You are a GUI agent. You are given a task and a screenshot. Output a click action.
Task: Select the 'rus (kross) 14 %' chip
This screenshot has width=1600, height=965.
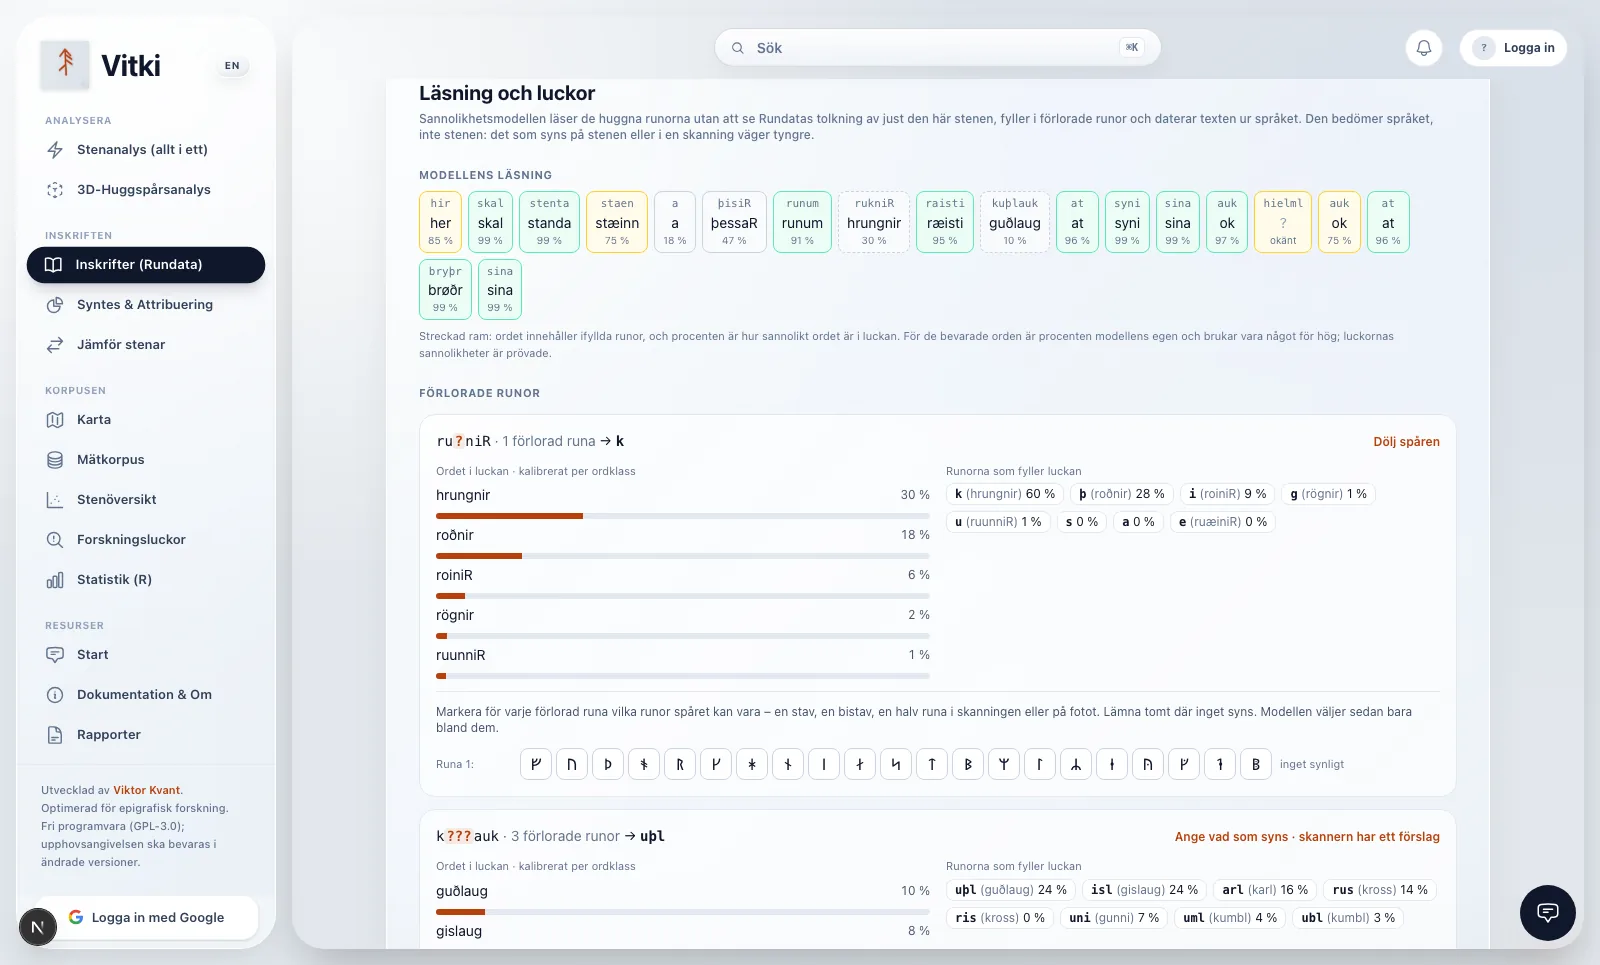(1380, 890)
